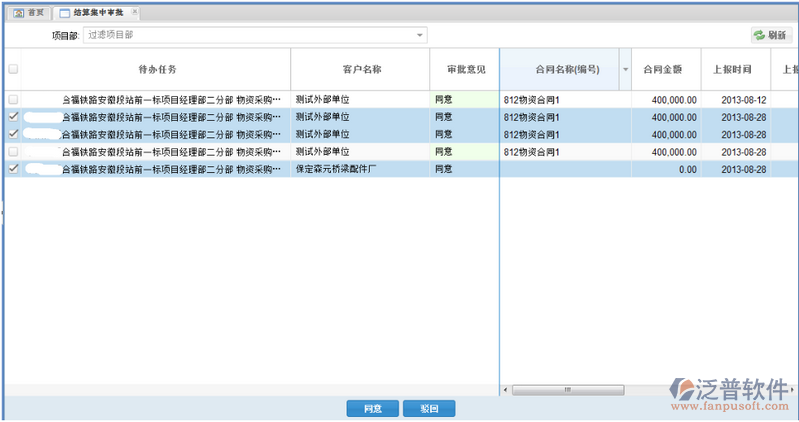
Task: Click the 客户名称 column header
Action: pos(360,70)
